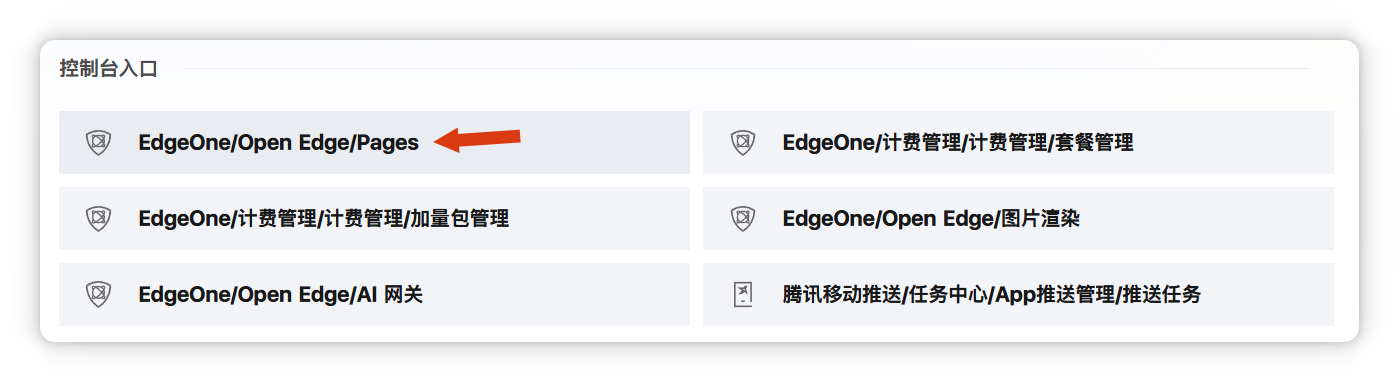Select the blank area of 图片渲染 card
This screenshot has height=382, width=1399.
[x=1208, y=218]
